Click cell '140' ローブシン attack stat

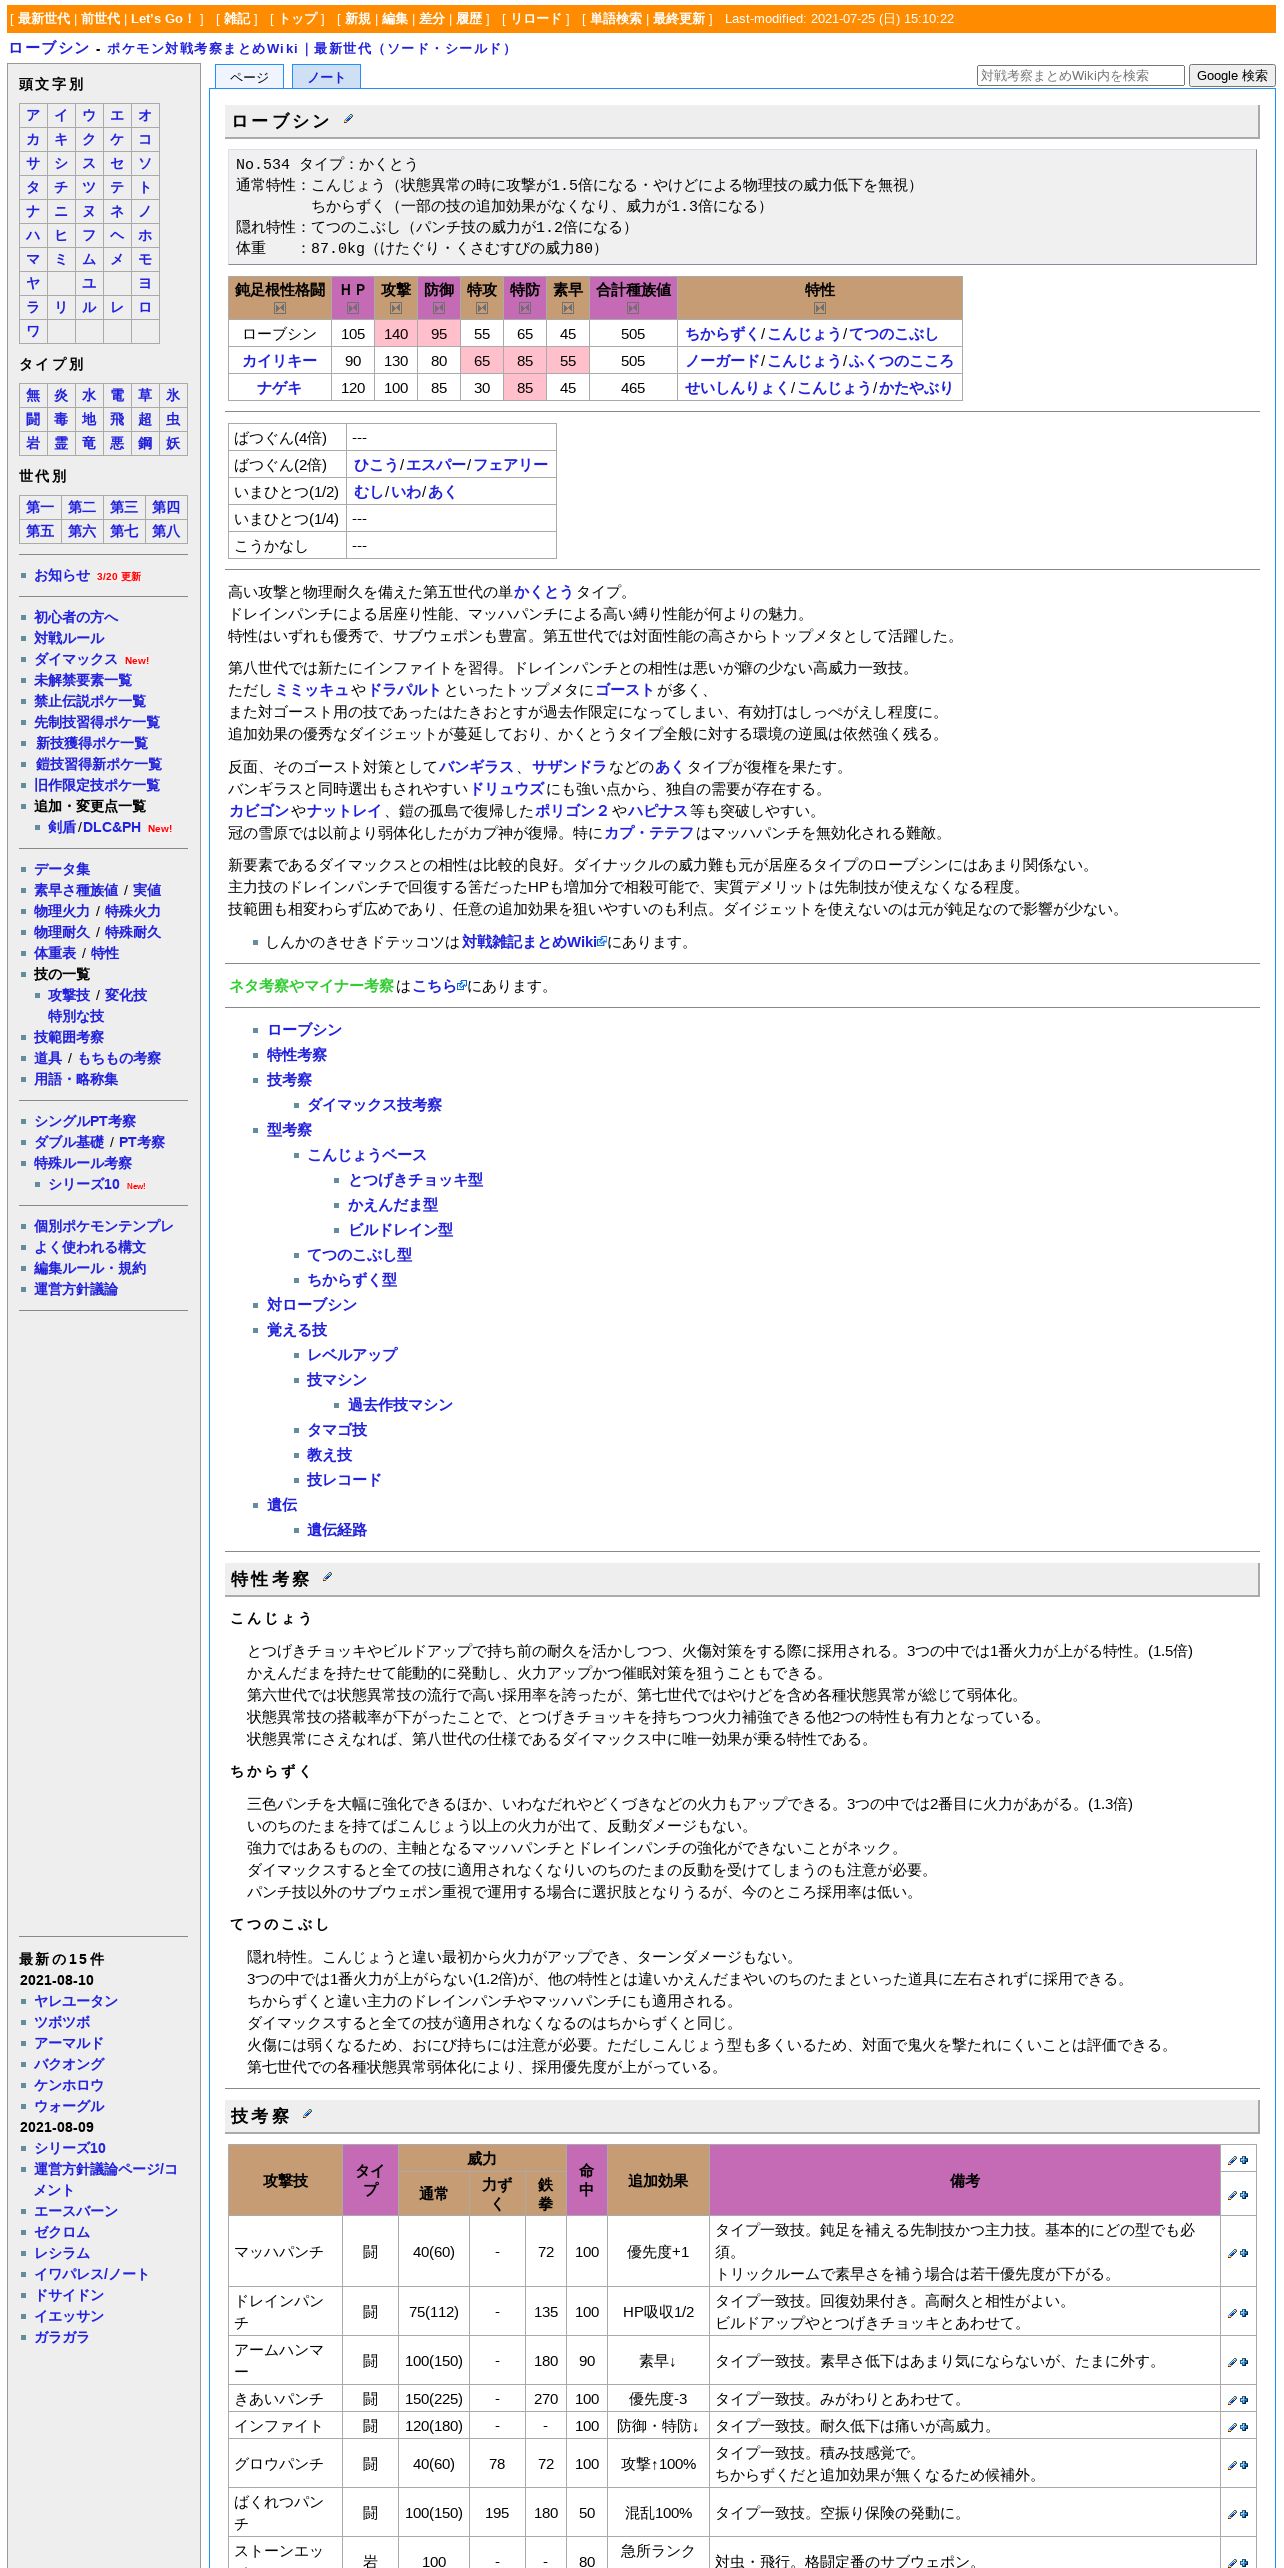396,334
